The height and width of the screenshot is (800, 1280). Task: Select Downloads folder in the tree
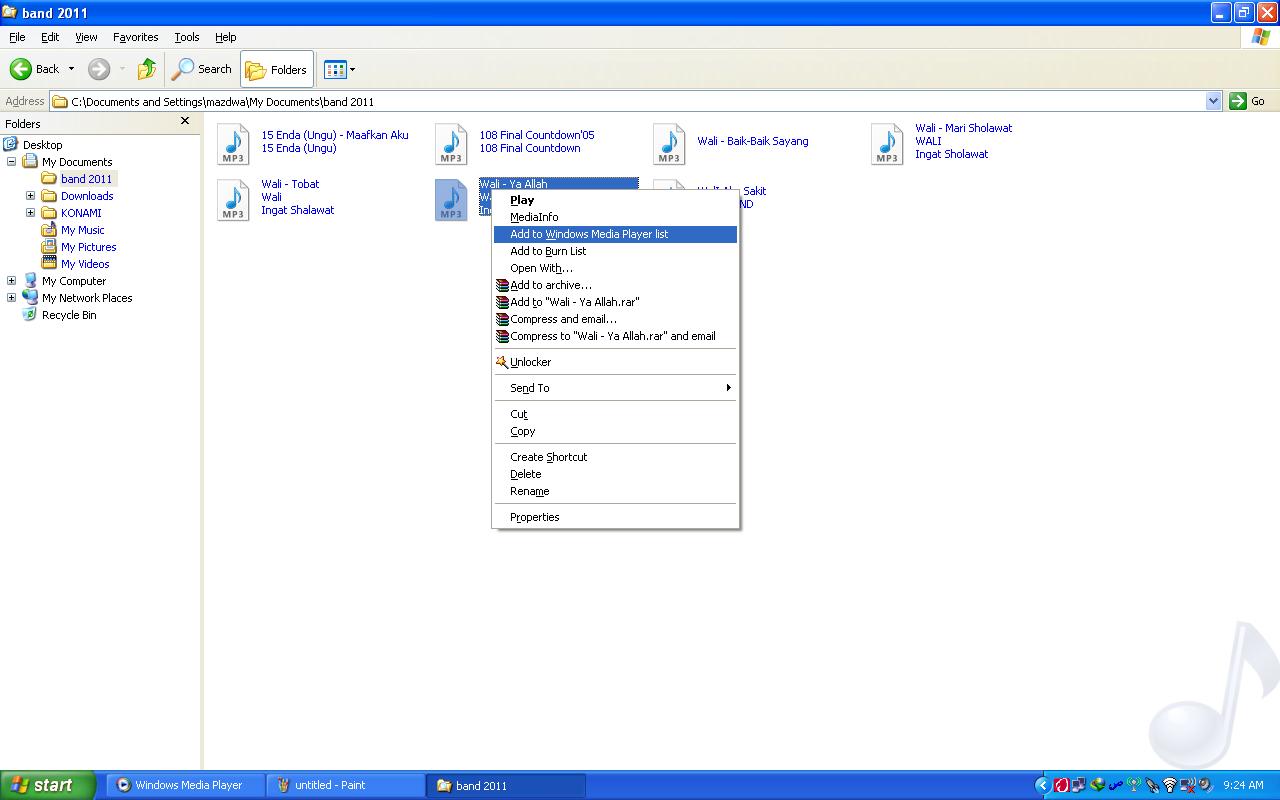pos(87,196)
